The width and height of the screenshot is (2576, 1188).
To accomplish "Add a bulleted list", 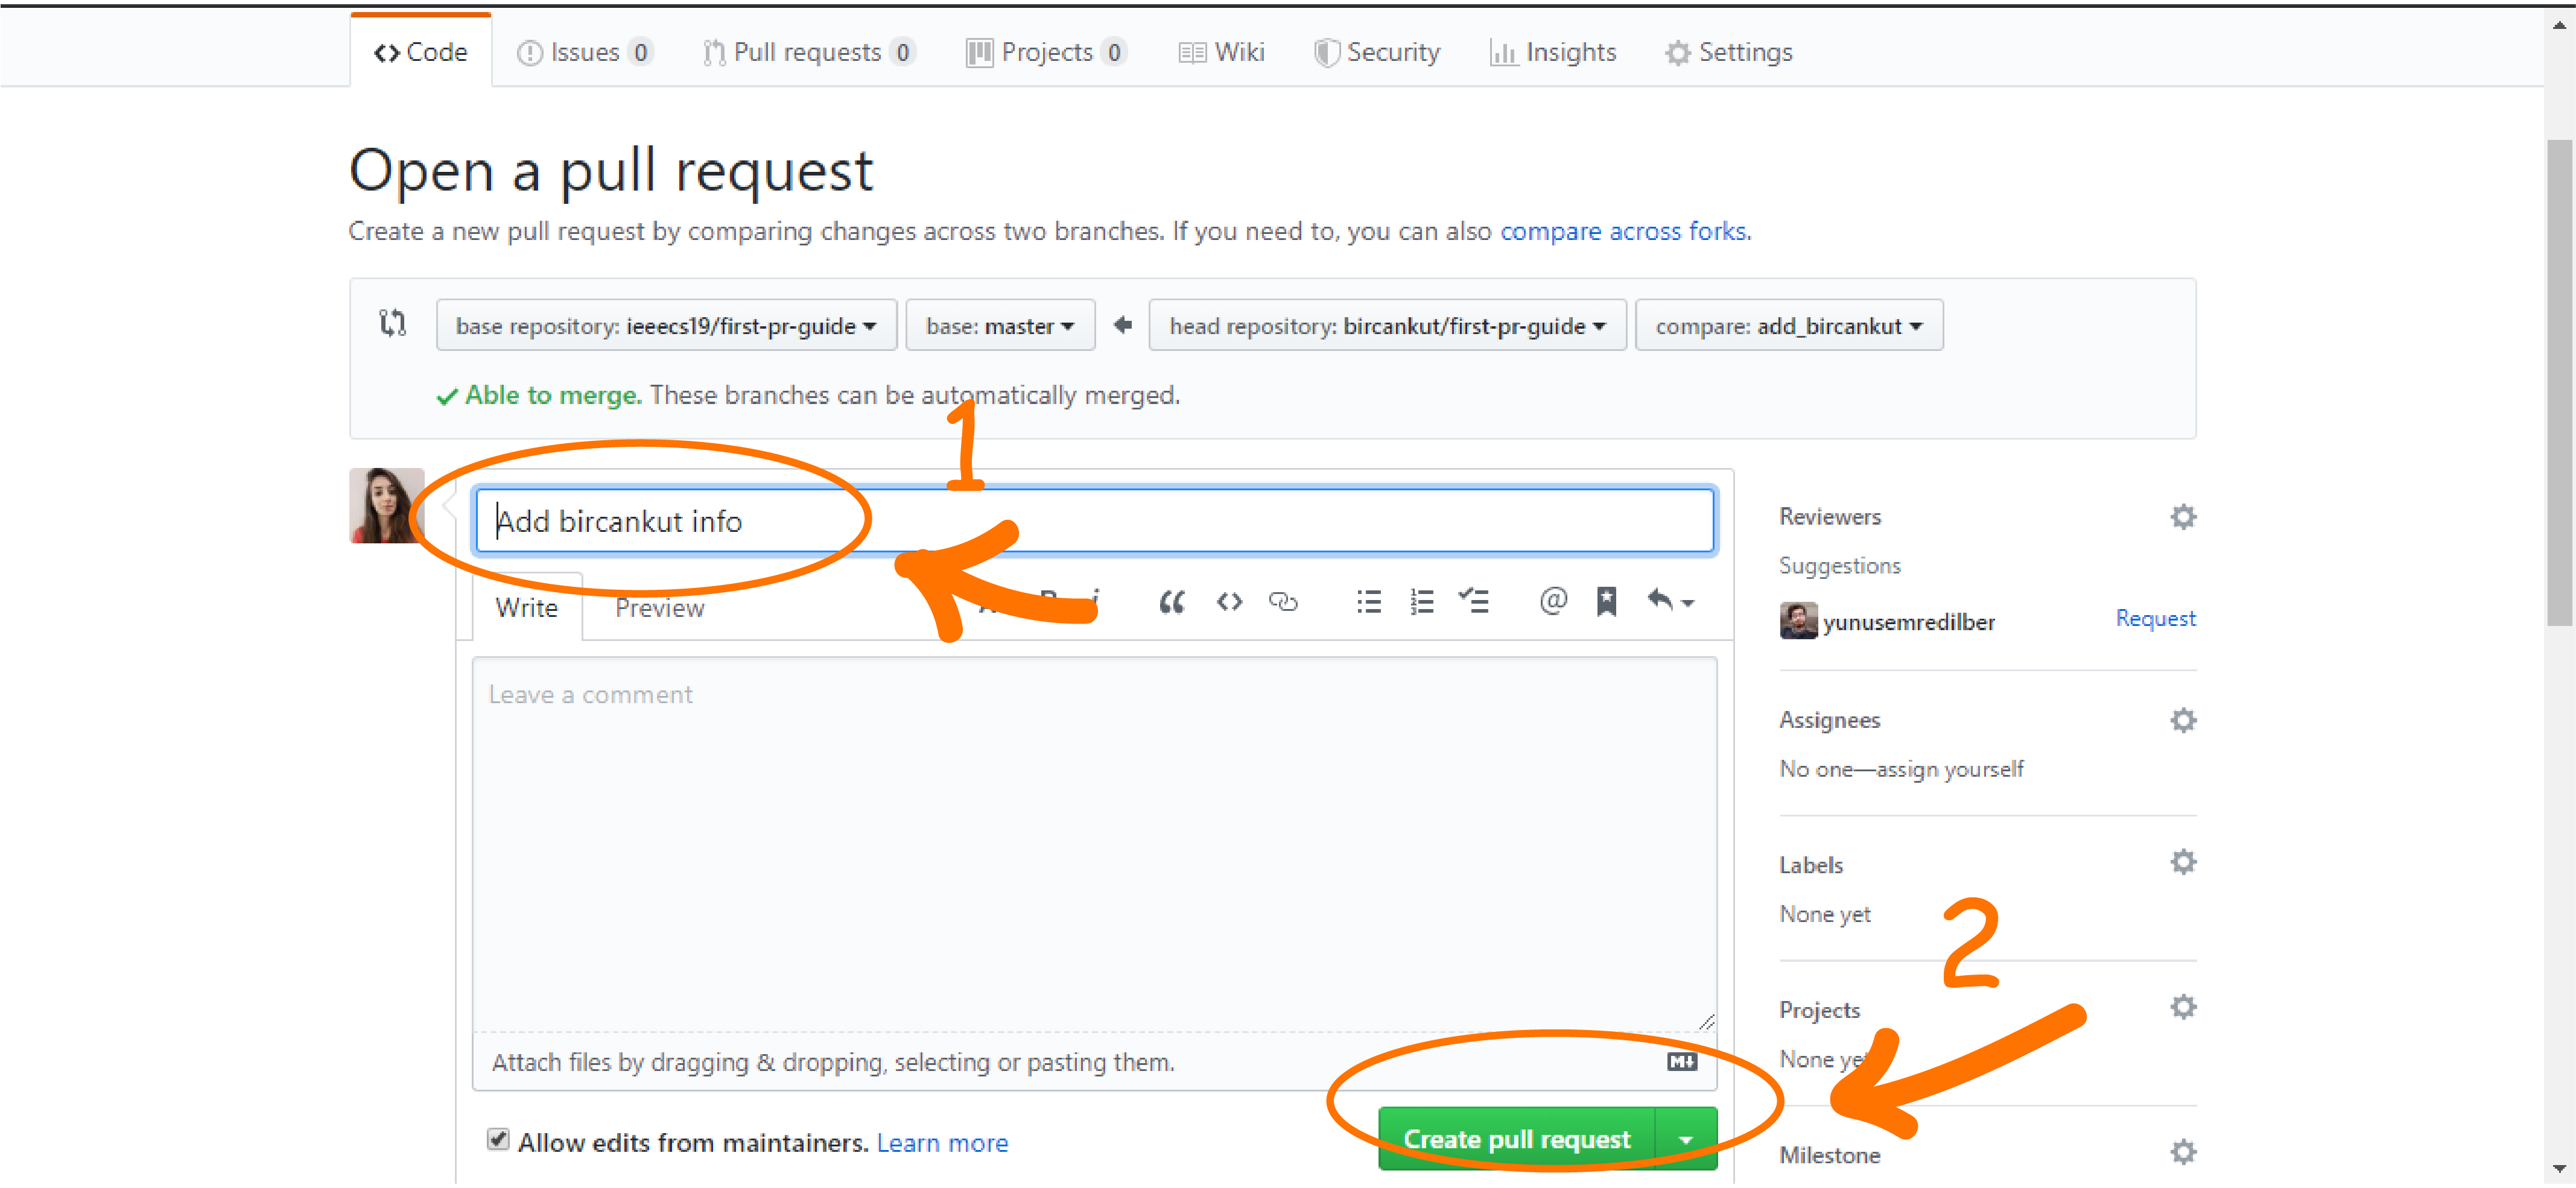I will [x=1368, y=602].
